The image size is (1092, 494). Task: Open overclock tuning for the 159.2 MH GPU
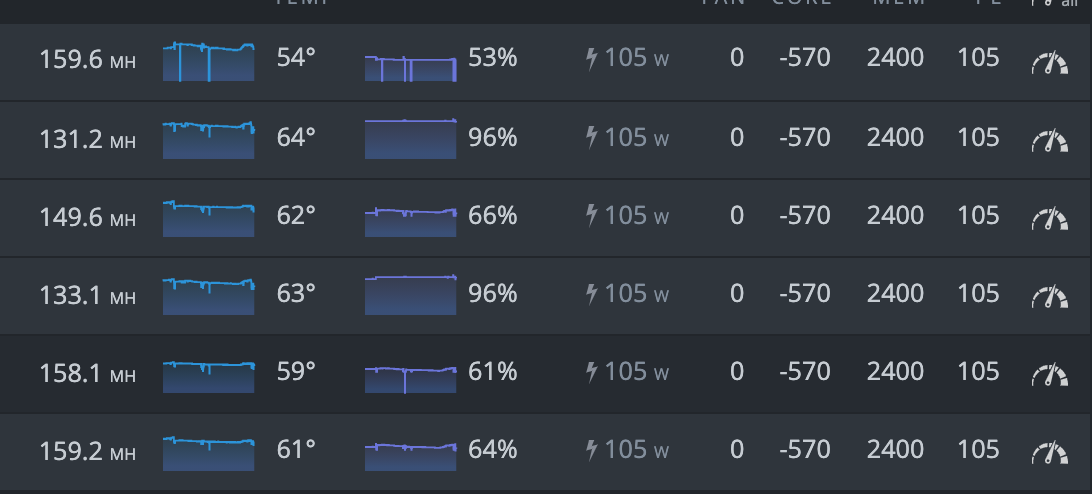pos(1050,453)
